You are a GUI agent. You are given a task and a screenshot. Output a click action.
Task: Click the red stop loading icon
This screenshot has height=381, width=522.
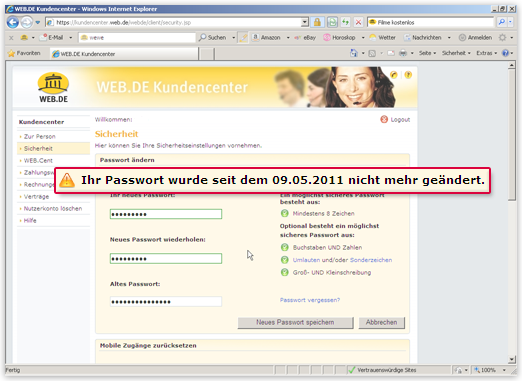click(x=358, y=22)
